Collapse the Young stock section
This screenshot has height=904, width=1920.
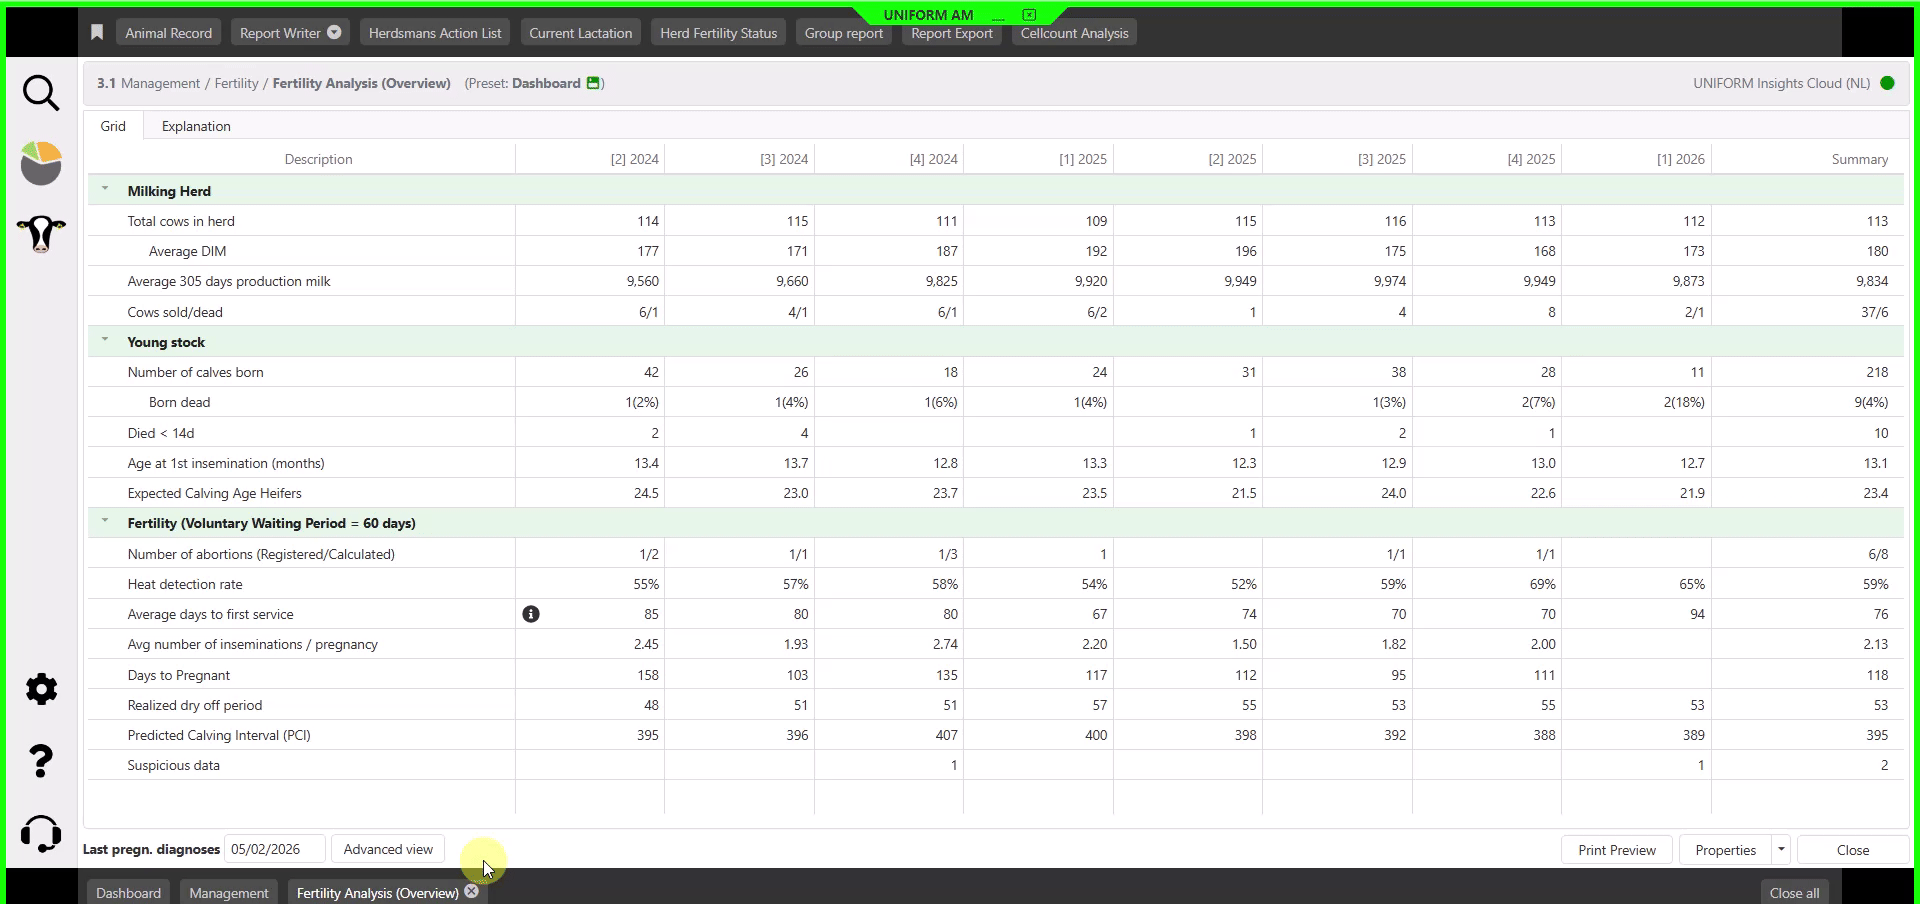pyautogui.click(x=105, y=340)
